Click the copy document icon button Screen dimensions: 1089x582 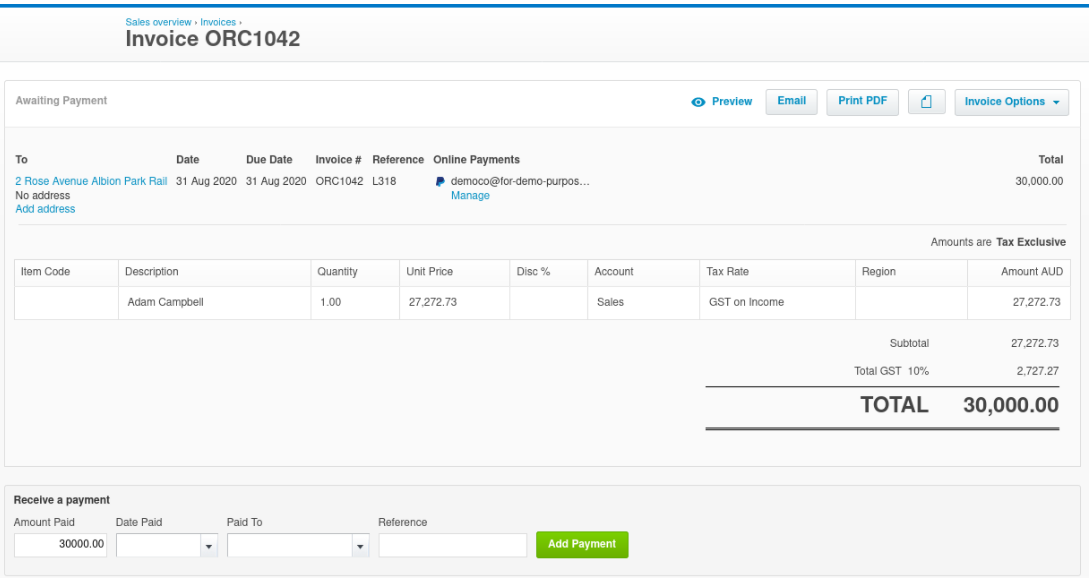[x=926, y=102]
